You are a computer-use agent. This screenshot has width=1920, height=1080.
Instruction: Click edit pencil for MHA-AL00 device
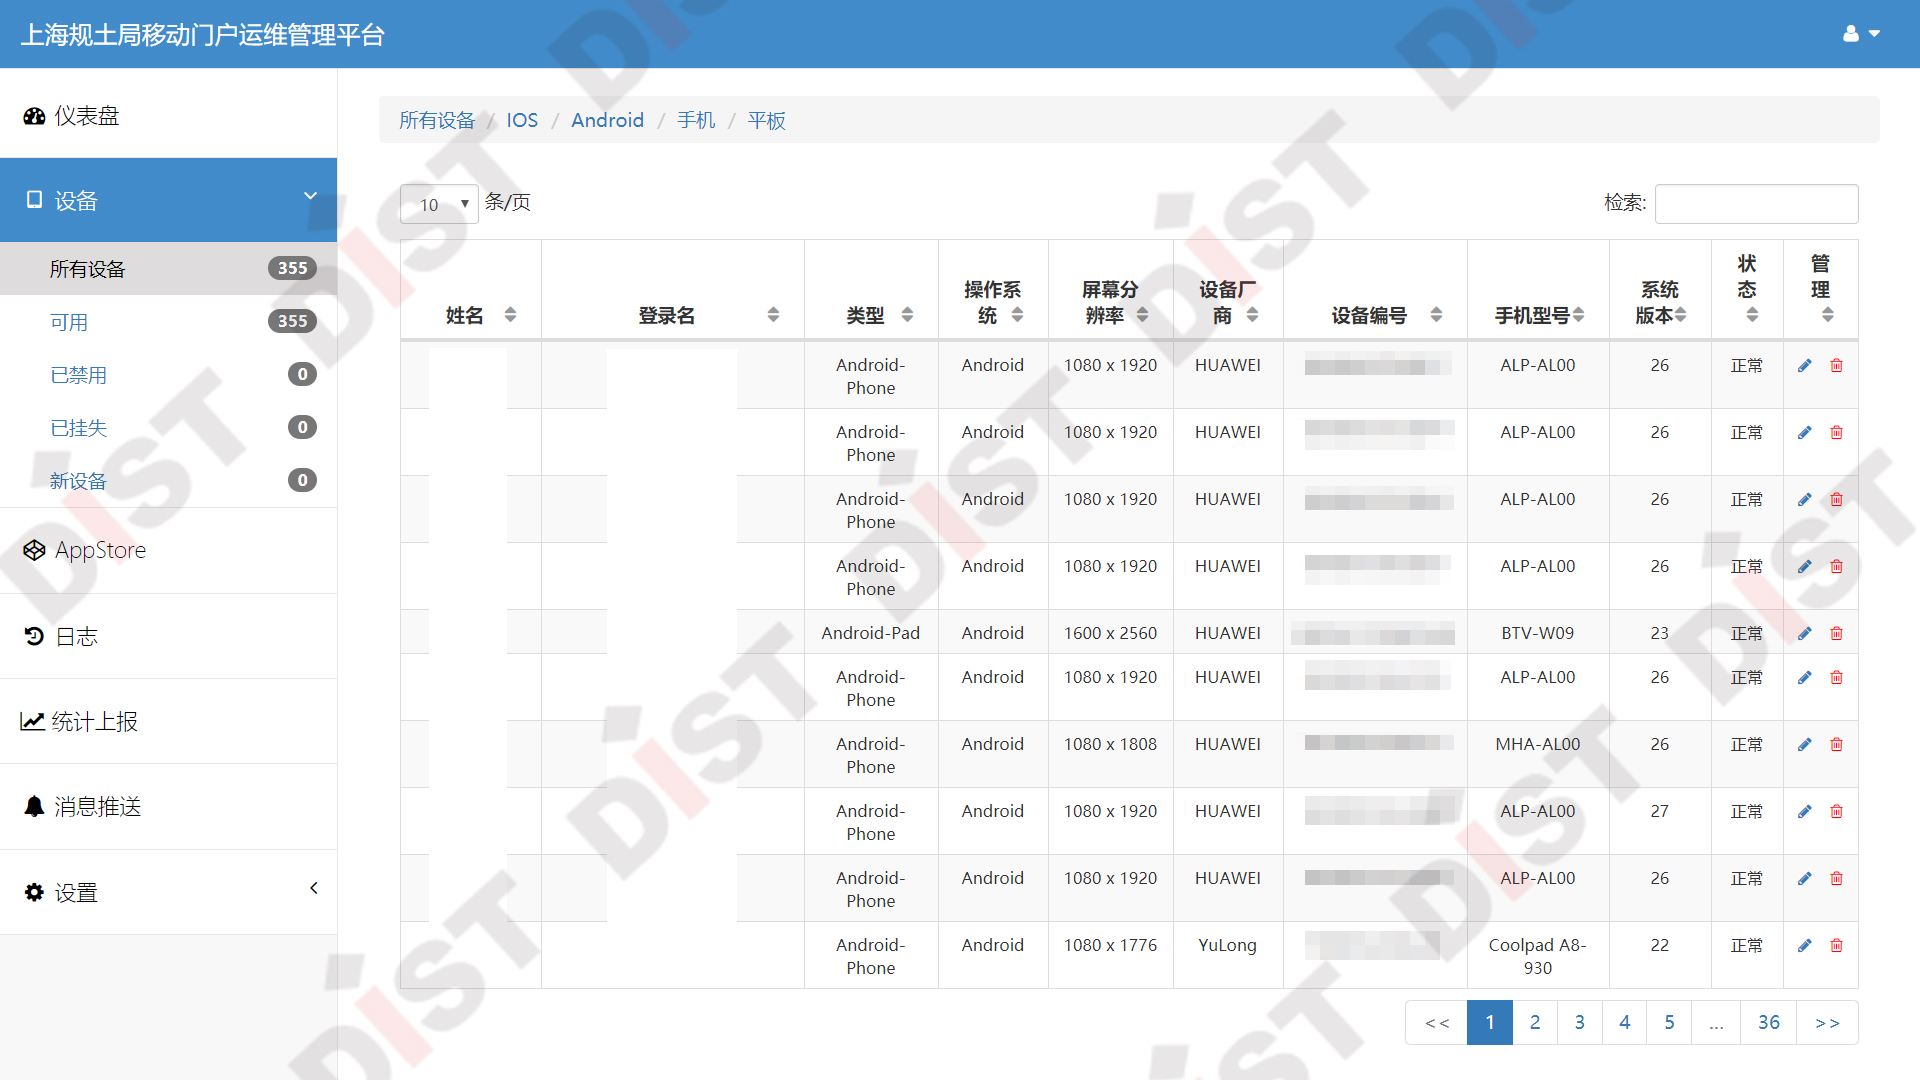click(1804, 744)
